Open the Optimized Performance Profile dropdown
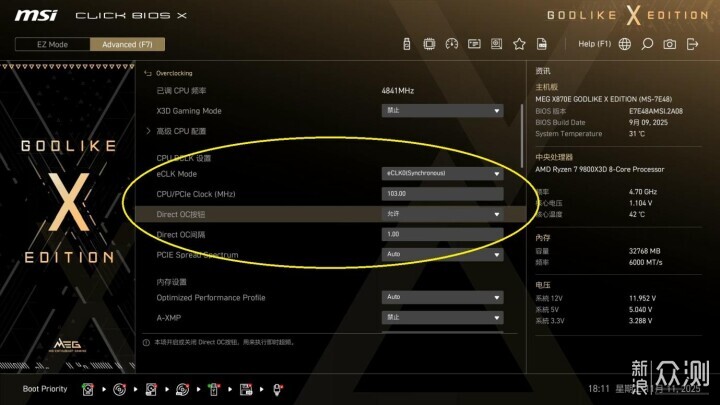 pos(442,298)
